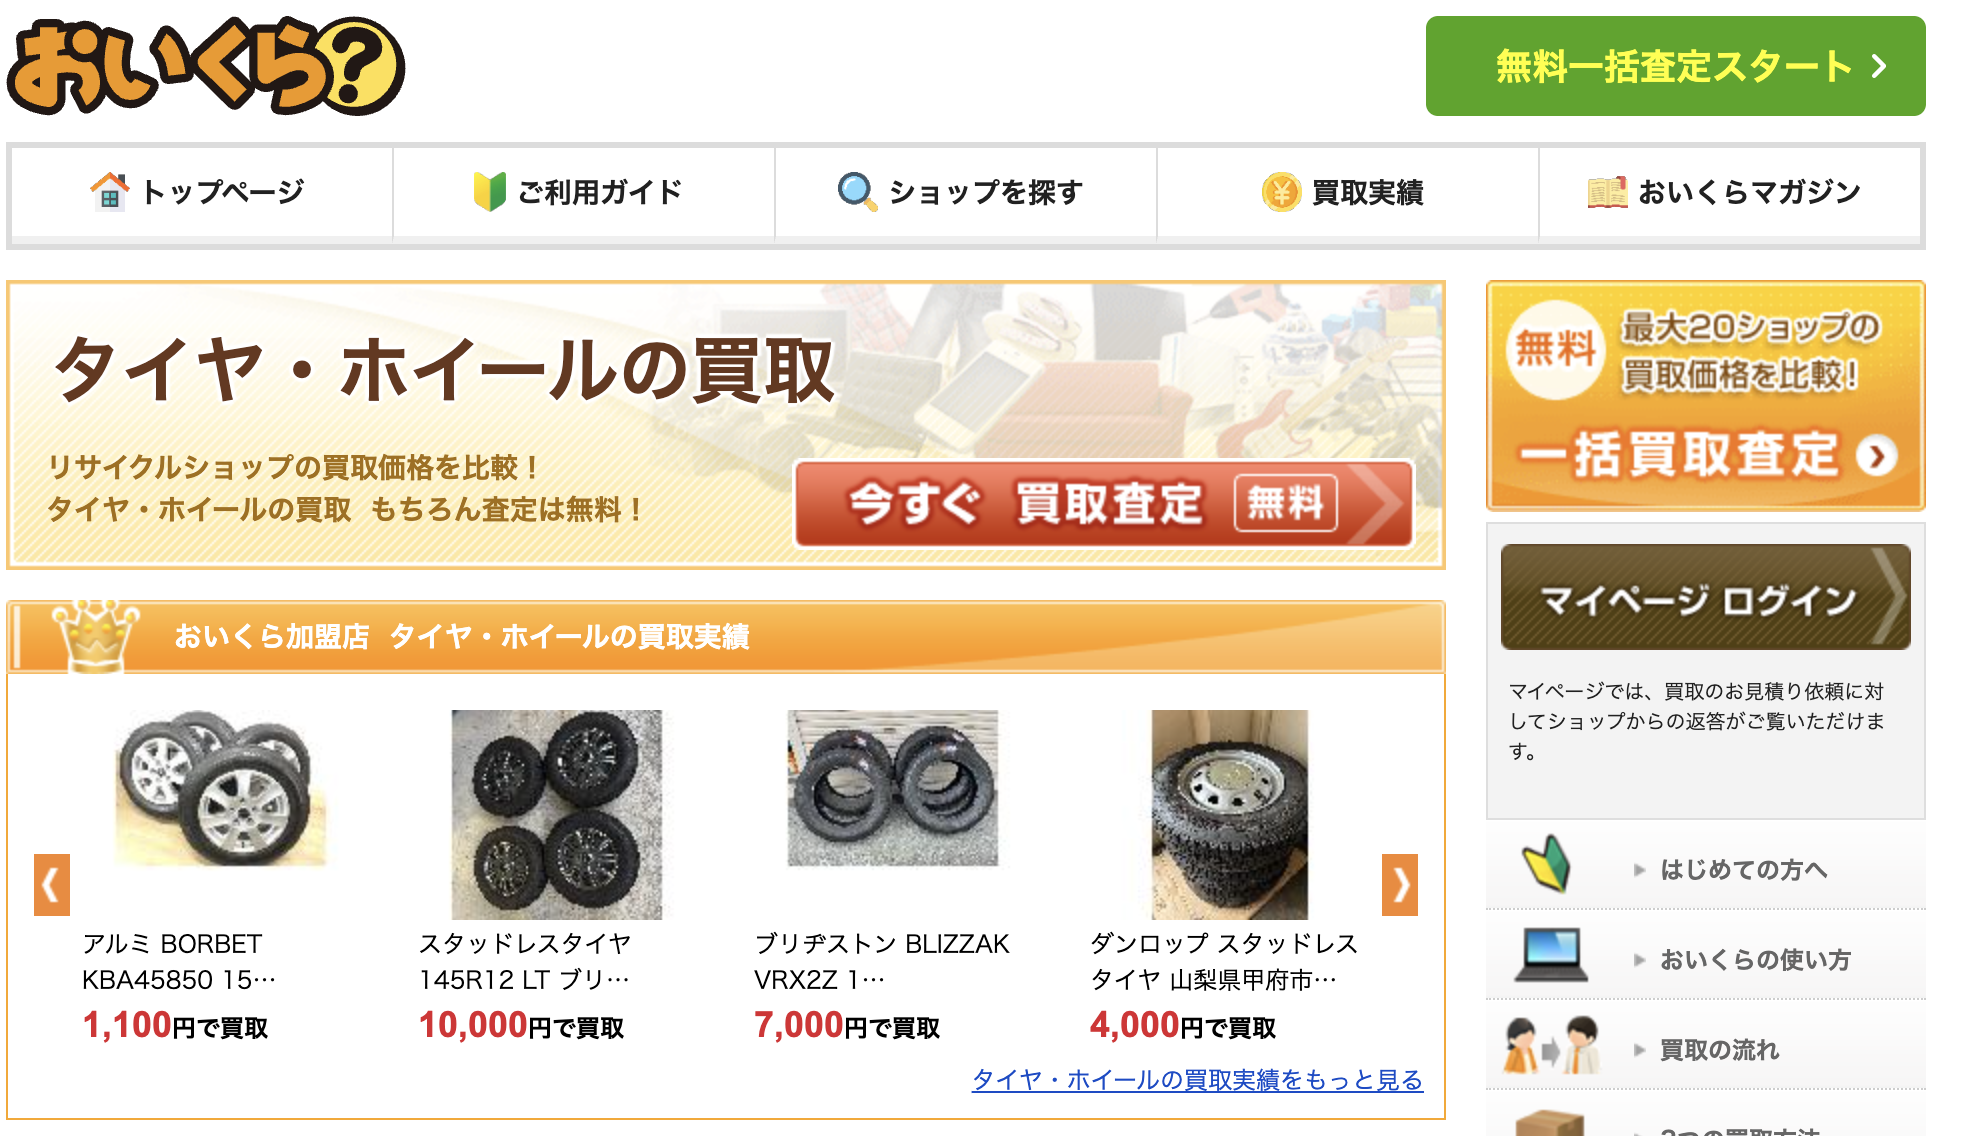Follow the タイヤ・ホイールの買取実績をもっと見る link
The height and width of the screenshot is (1136, 1968).
coord(1197,1080)
